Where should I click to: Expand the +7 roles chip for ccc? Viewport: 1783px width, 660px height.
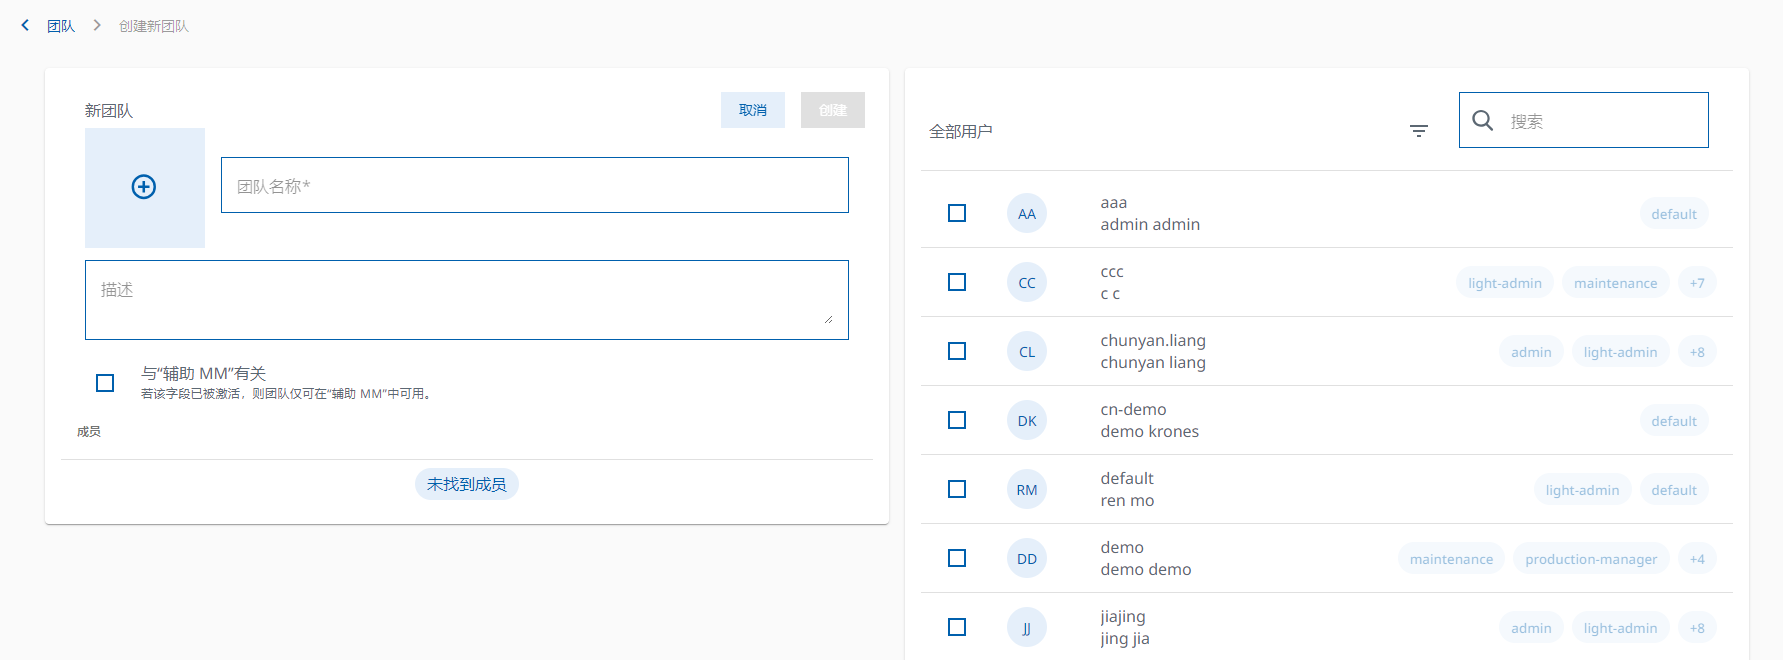[x=1696, y=283]
